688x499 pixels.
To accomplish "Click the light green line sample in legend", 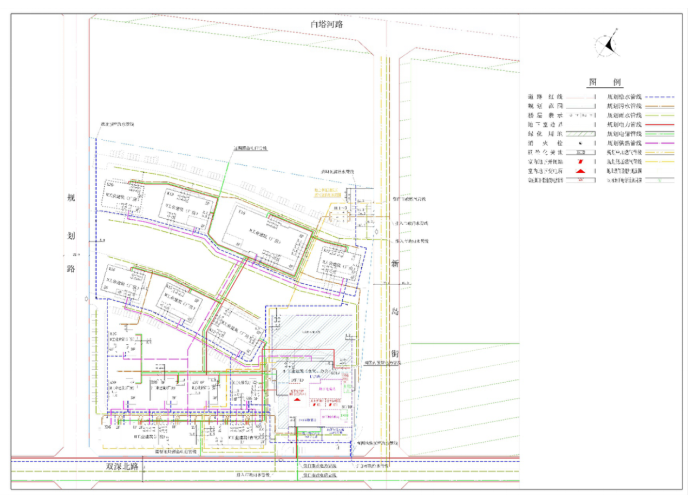I will point(659,134).
